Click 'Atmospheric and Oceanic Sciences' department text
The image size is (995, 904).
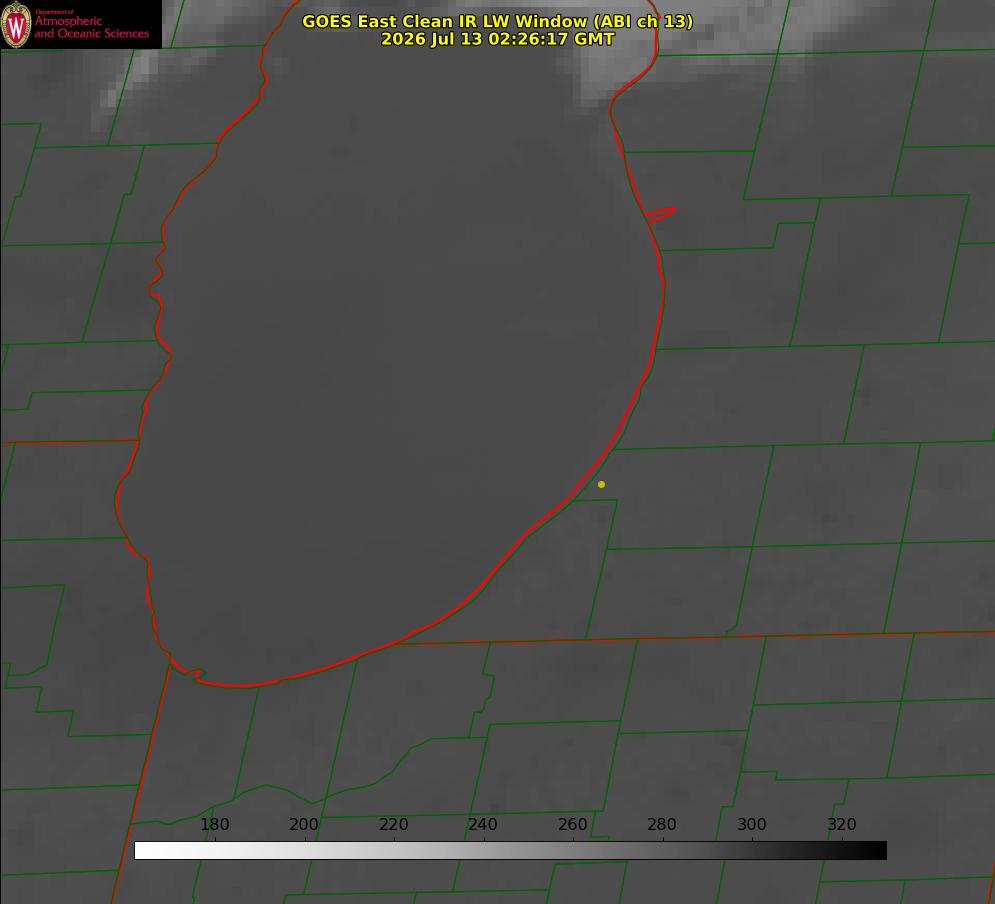coord(92,27)
